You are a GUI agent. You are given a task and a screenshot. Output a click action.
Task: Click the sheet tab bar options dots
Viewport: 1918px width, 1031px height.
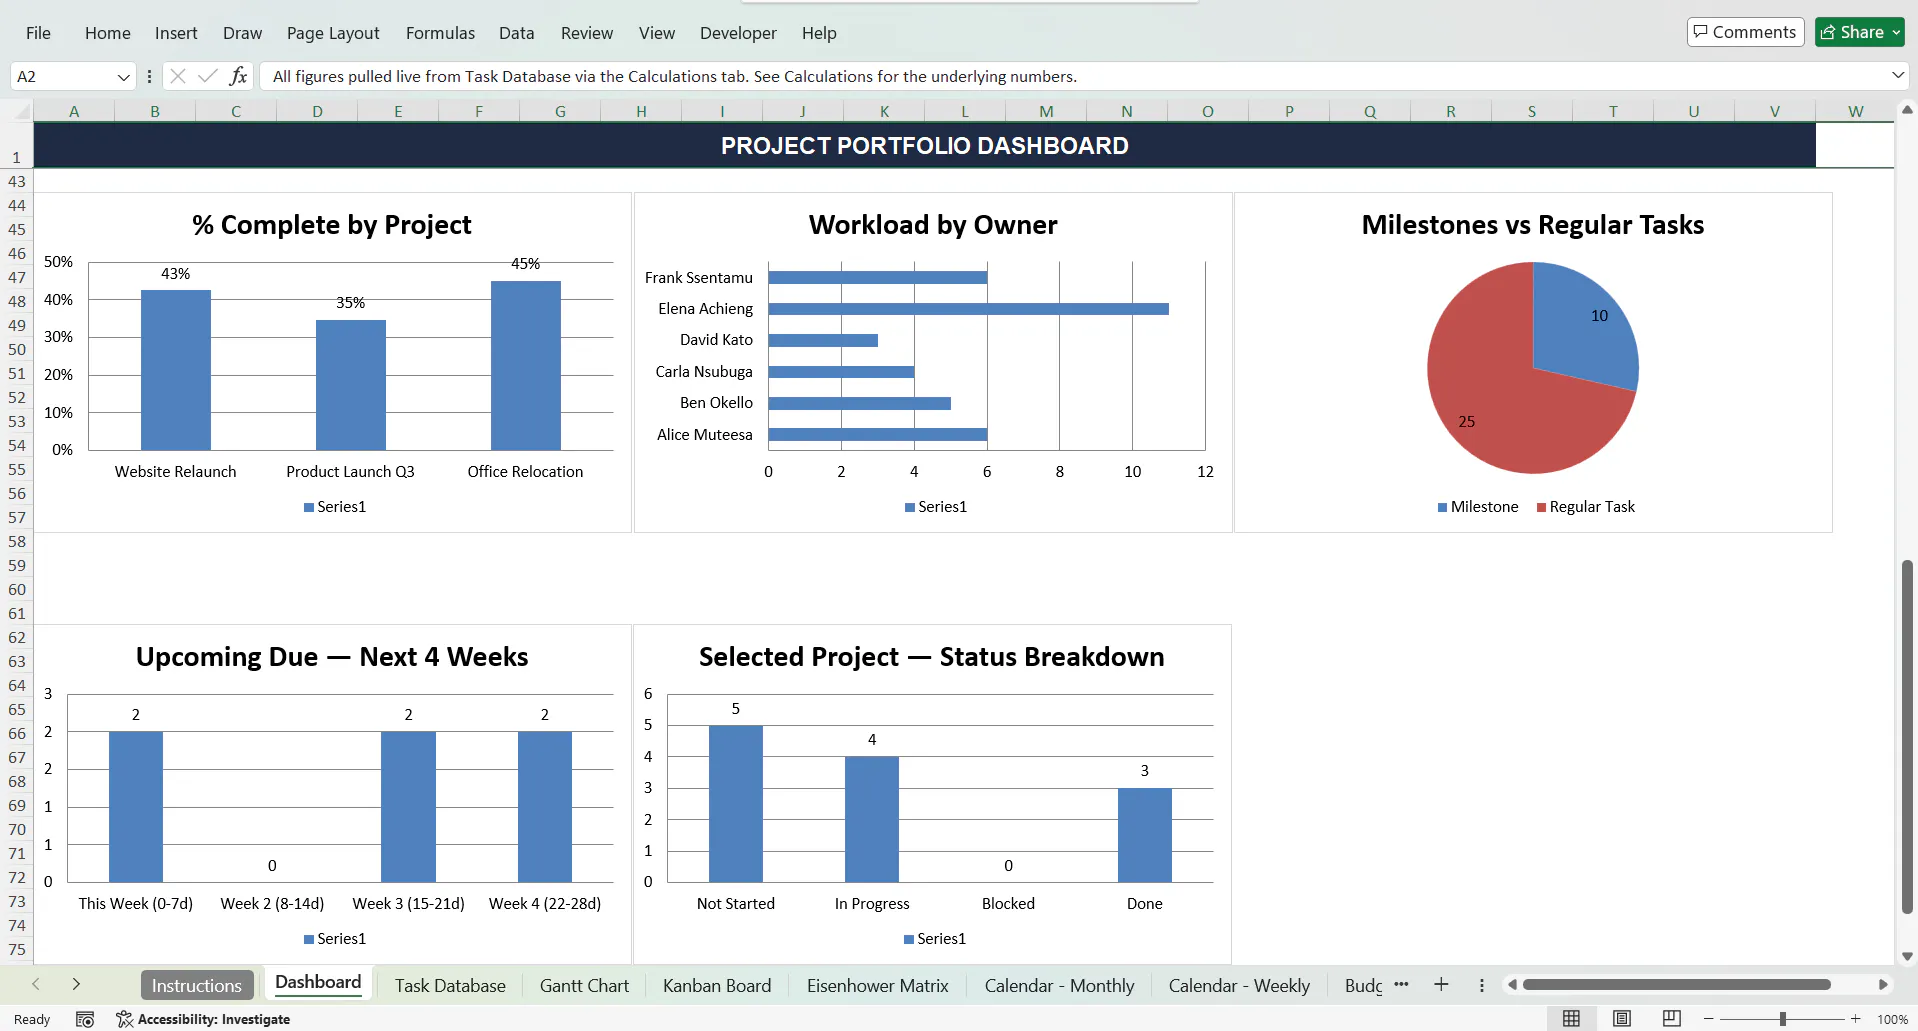coord(1481,985)
